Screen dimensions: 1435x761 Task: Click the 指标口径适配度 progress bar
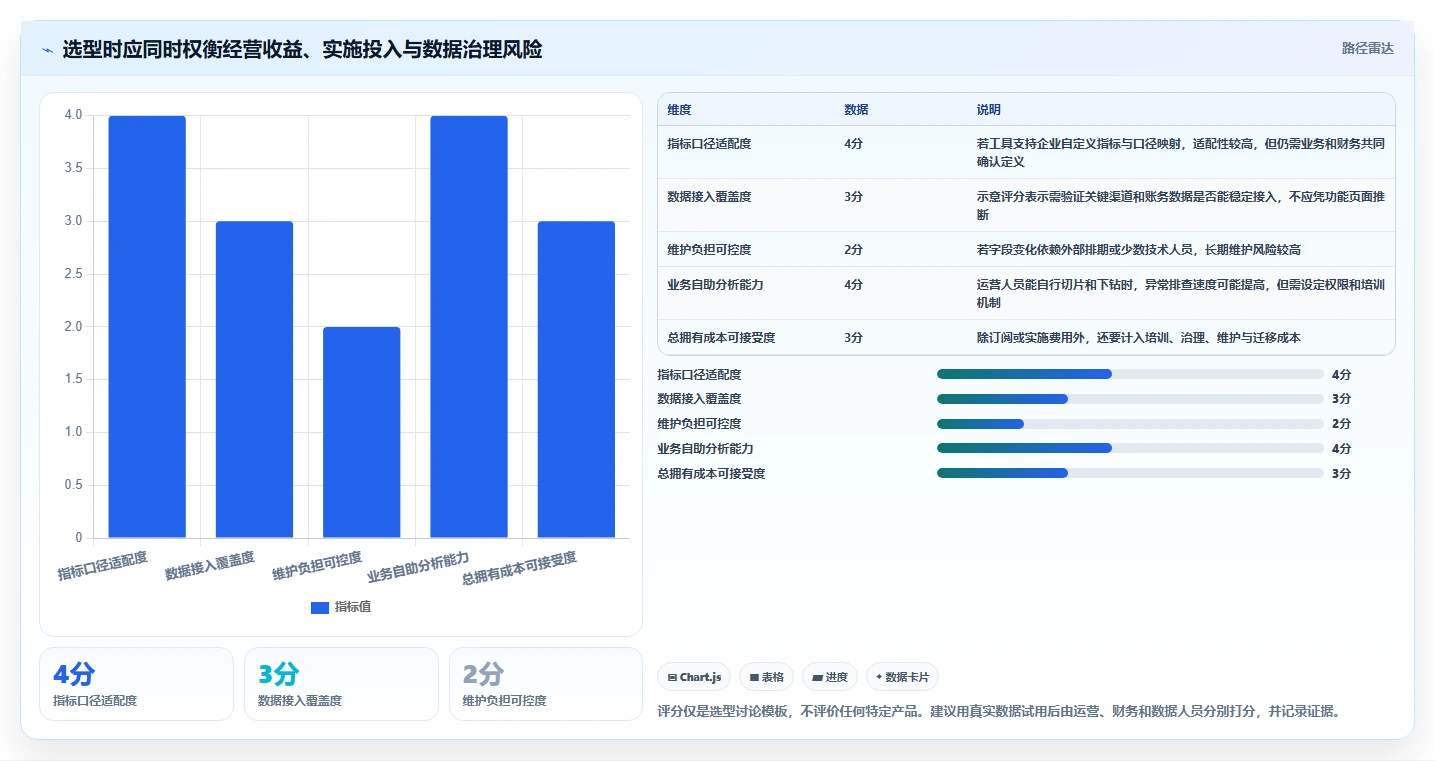pos(1130,374)
